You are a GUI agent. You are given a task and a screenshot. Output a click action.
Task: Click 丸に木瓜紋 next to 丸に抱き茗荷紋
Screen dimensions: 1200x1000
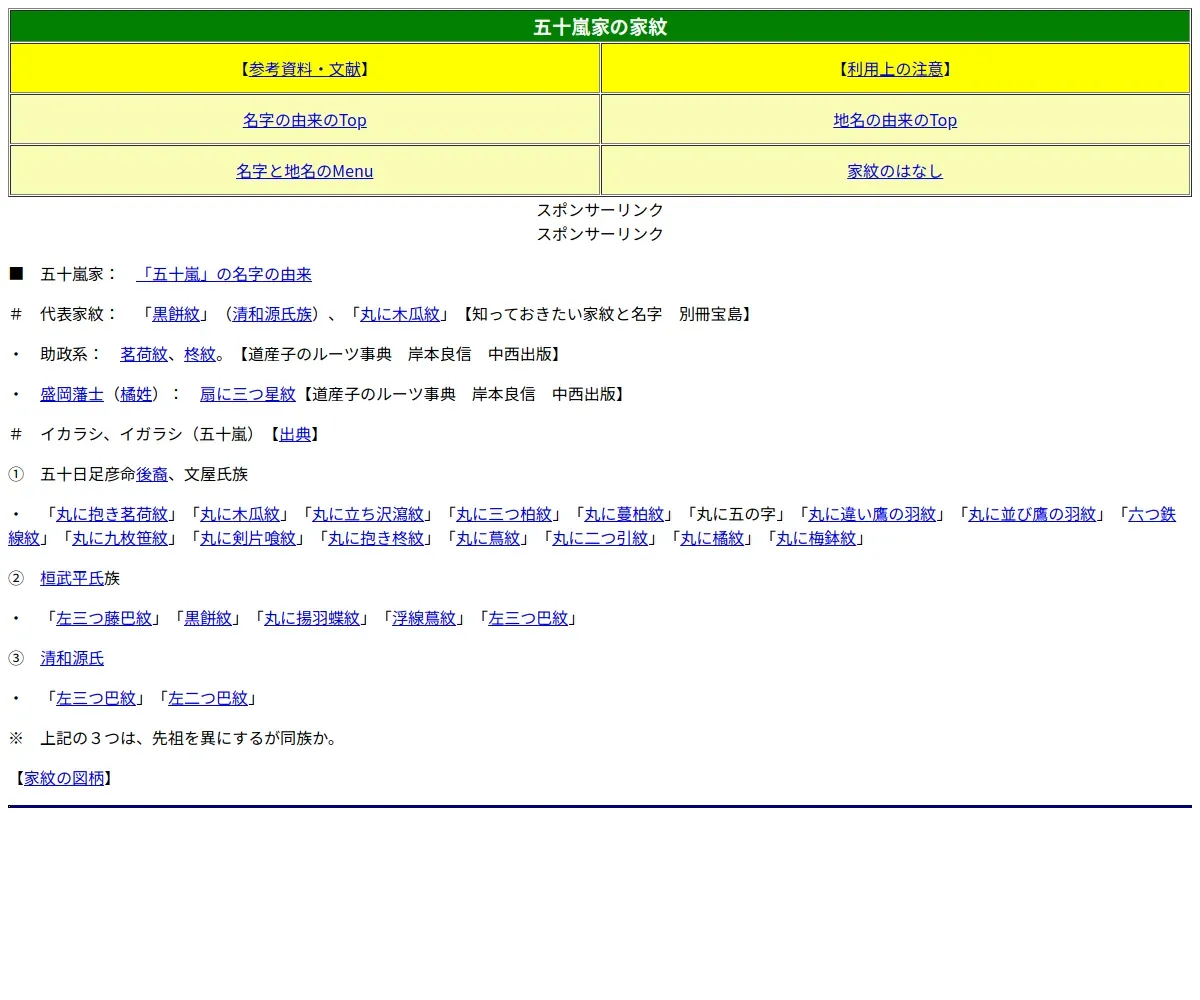pyautogui.click(x=240, y=514)
